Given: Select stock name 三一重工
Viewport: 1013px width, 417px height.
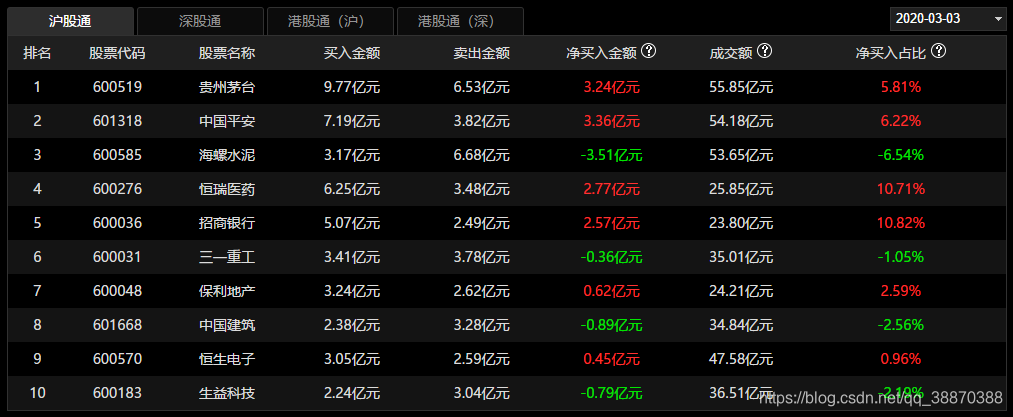Looking at the screenshot, I should 227,257.
